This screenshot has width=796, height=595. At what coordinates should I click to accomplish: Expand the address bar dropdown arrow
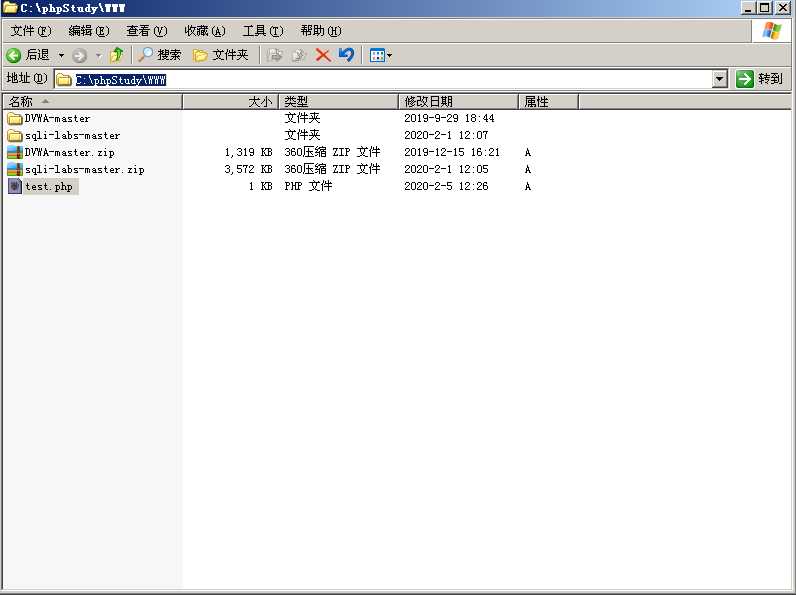pos(719,79)
